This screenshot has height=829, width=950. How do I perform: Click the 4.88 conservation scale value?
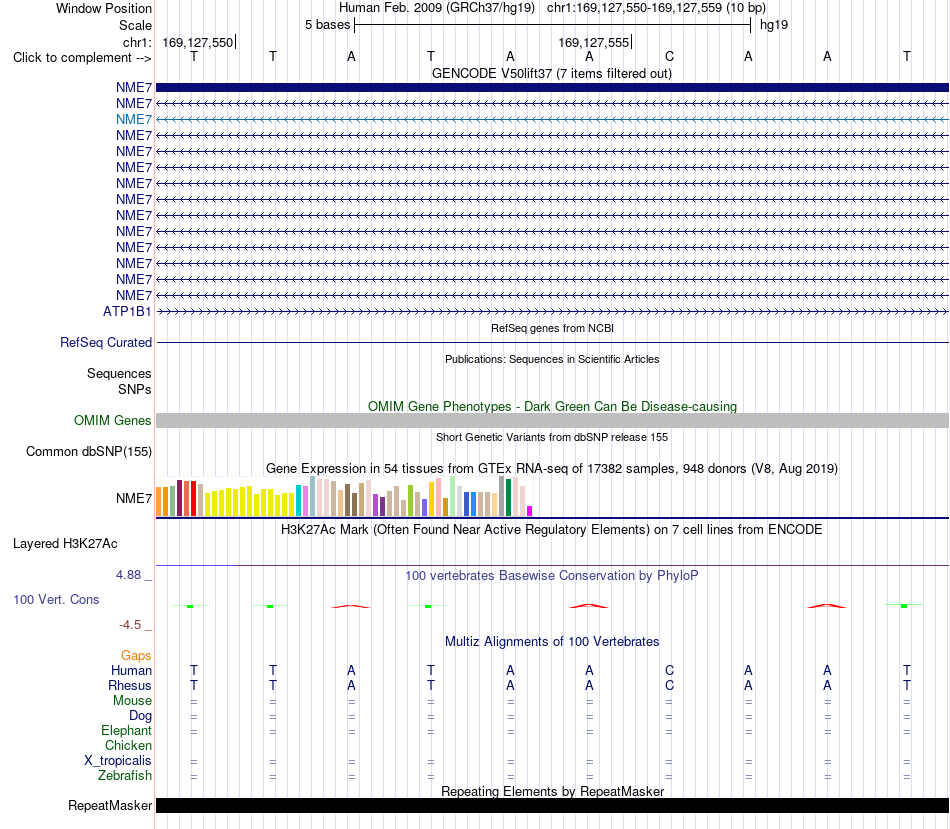(128, 574)
